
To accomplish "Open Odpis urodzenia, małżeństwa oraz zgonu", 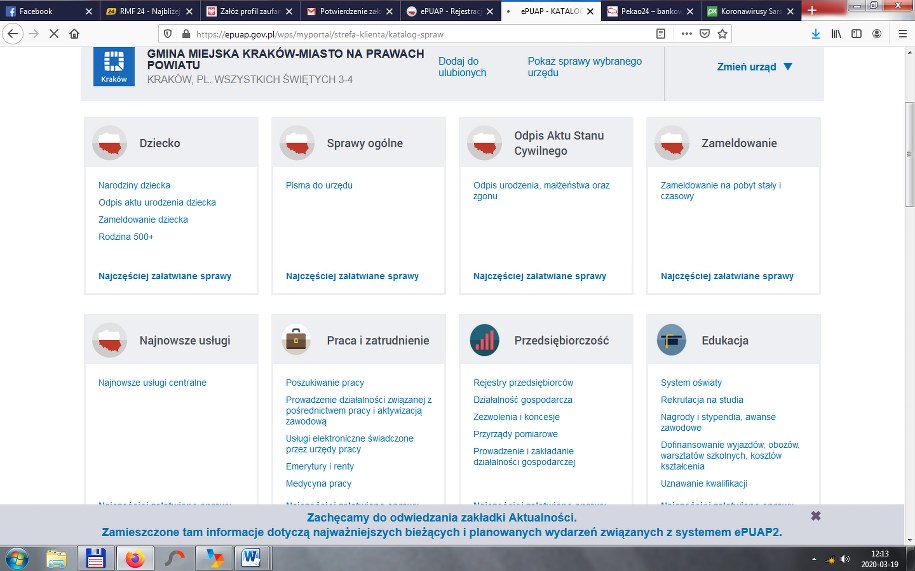I will (541, 191).
